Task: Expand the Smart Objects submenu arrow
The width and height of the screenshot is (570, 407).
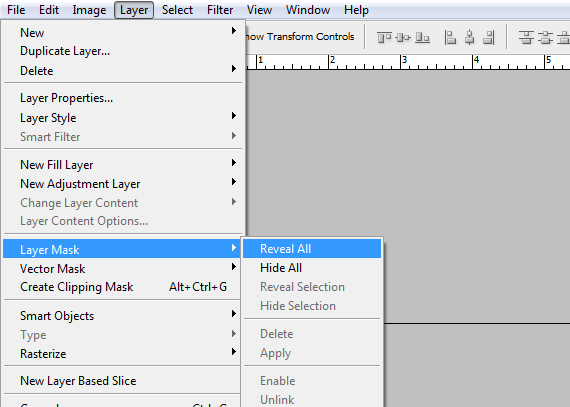Action: point(234,314)
